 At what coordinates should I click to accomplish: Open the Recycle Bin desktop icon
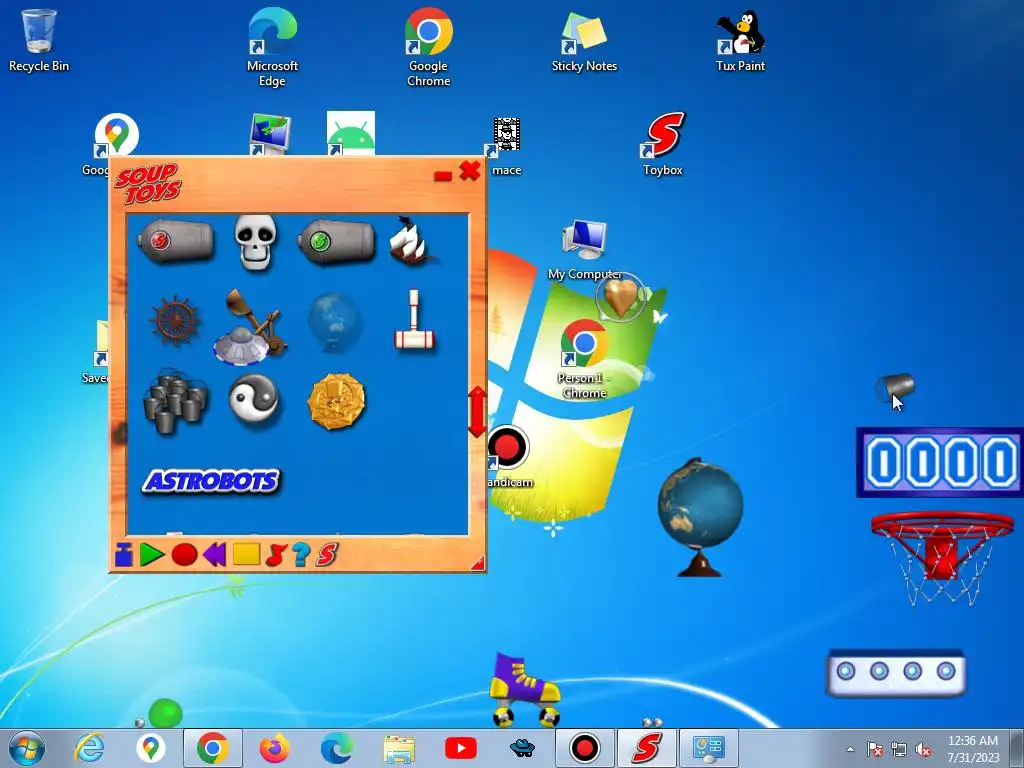[x=39, y=40]
